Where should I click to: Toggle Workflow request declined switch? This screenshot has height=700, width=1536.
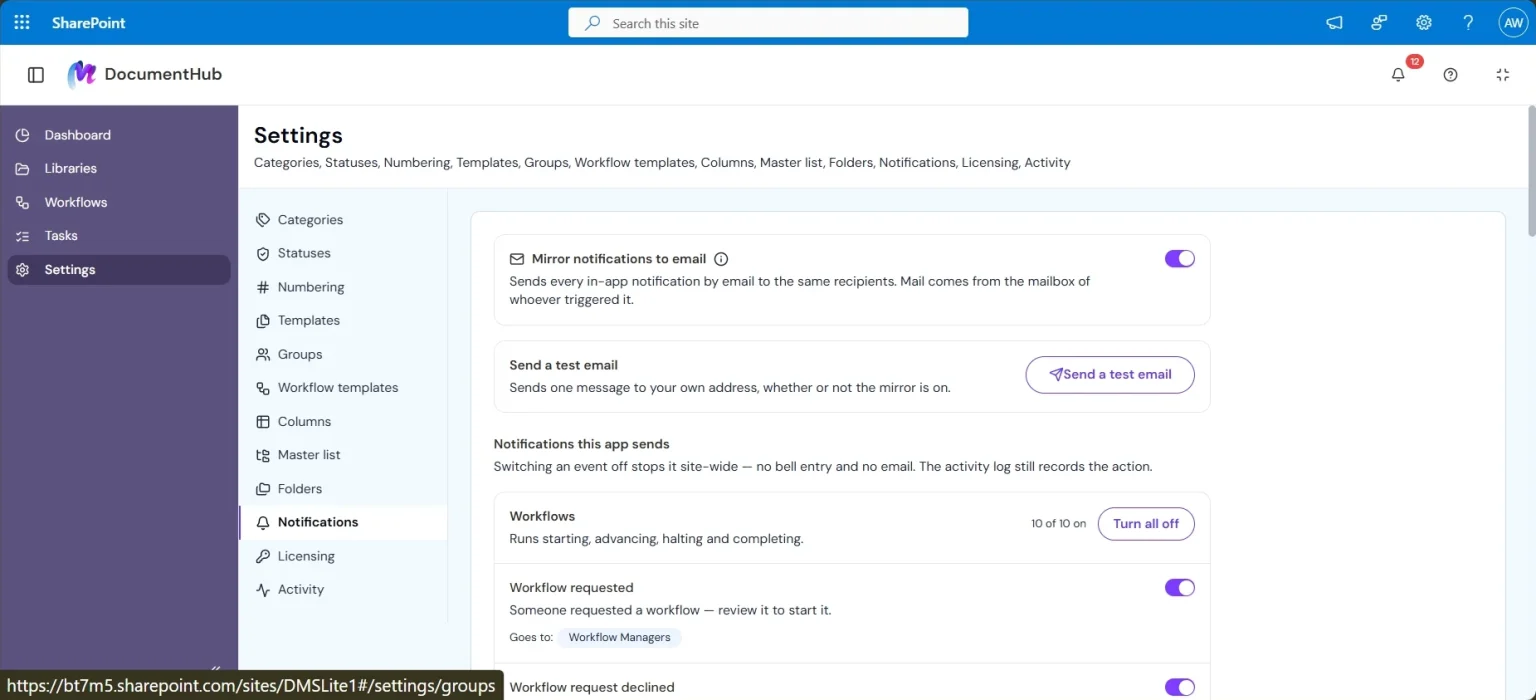point(1180,687)
